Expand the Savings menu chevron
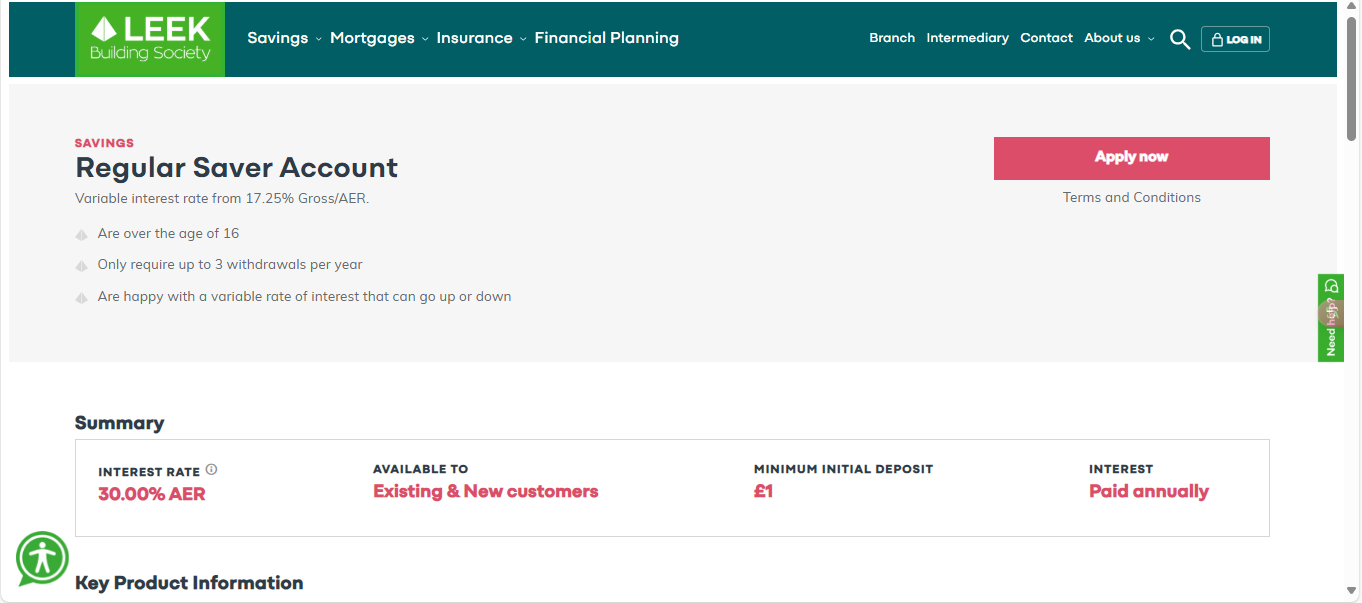 pos(319,39)
